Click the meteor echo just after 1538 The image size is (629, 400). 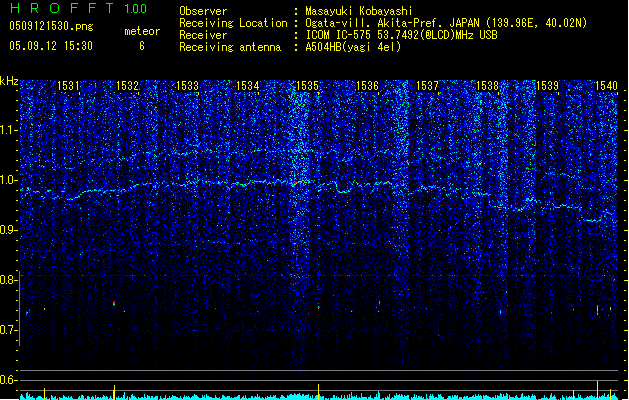(500, 311)
